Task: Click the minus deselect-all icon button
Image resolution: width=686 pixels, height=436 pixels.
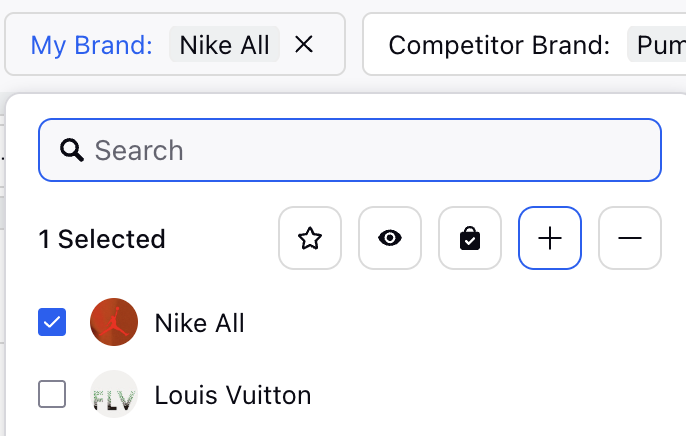Action: [630, 238]
